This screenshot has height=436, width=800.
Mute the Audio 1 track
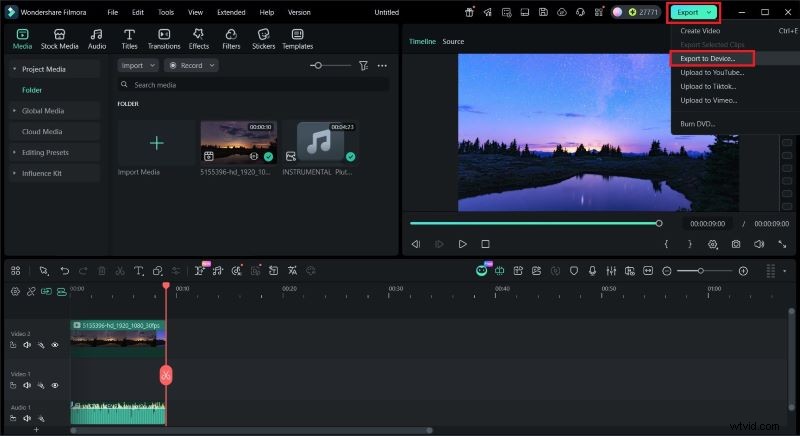(27, 419)
